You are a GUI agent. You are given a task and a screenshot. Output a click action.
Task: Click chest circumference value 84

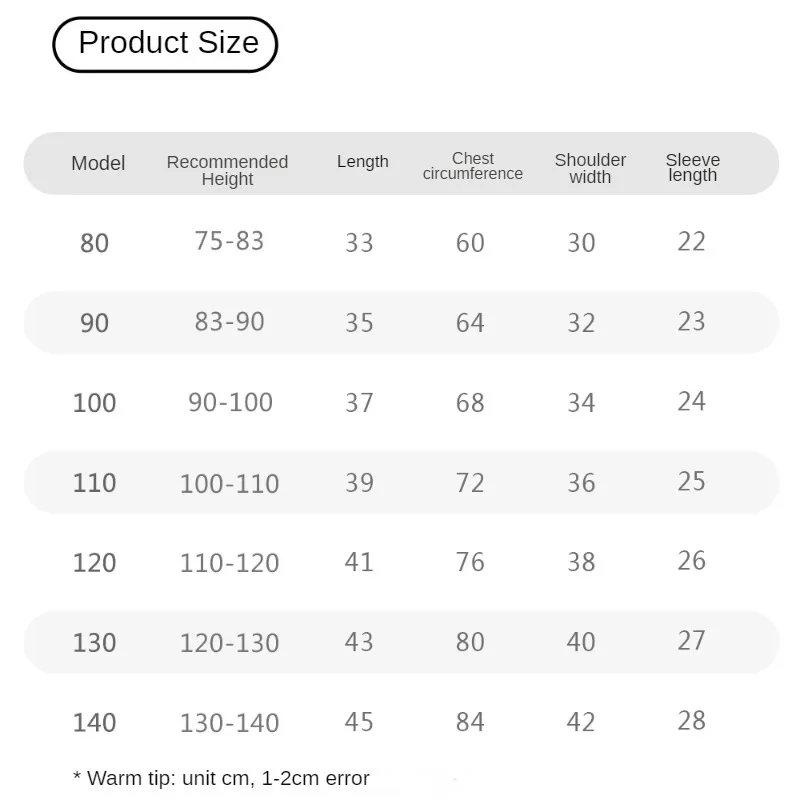point(470,722)
